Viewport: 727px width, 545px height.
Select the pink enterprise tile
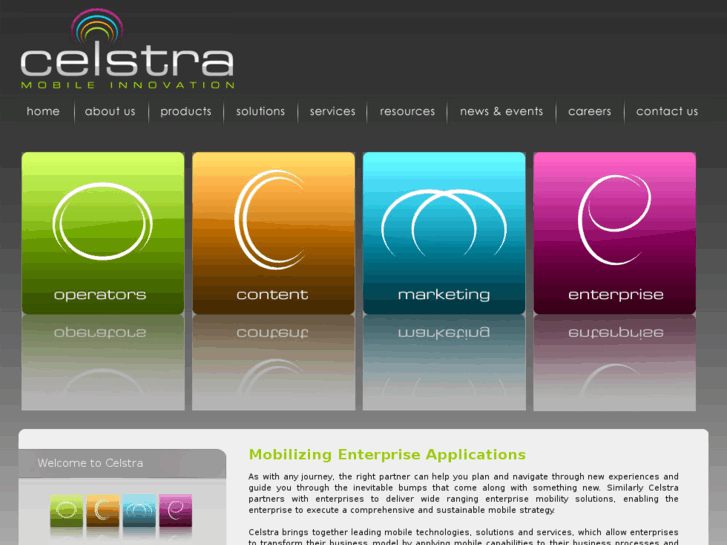tap(614, 233)
